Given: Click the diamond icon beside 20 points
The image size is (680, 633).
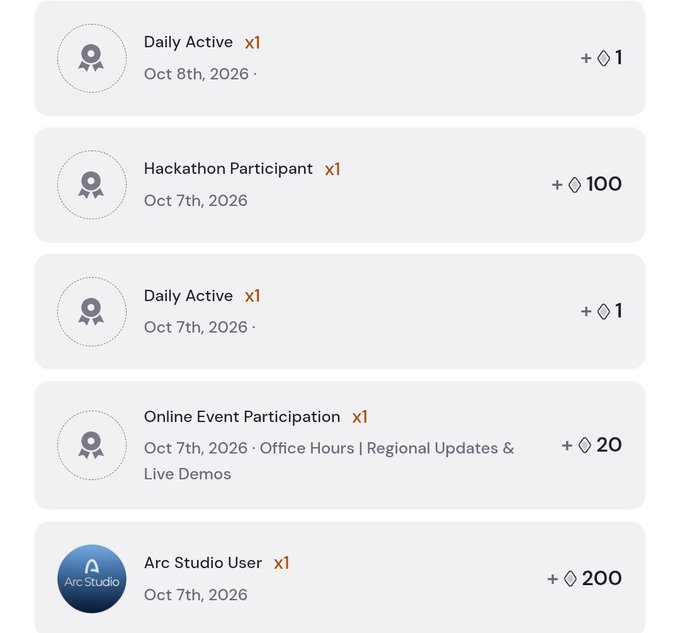Looking at the screenshot, I should point(585,445).
